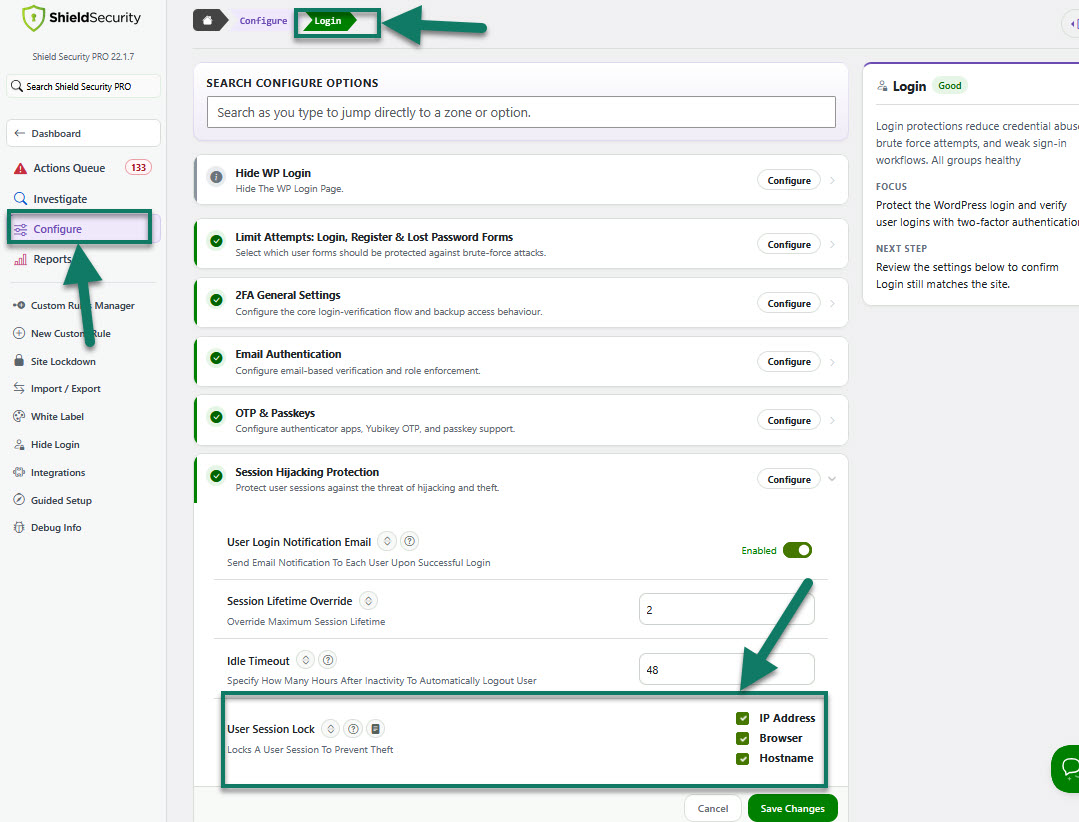Click the home breadcrumb icon
The height and width of the screenshot is (822, 1079).
pyautogui.click(x=208, y=21)
